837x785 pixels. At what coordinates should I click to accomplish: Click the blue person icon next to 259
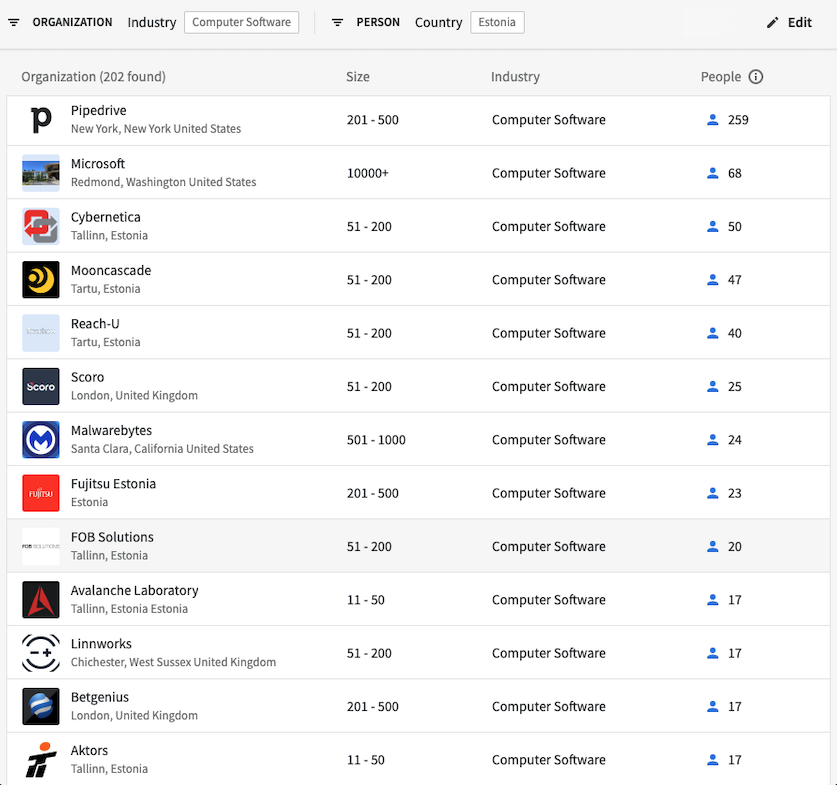(712, 119)
